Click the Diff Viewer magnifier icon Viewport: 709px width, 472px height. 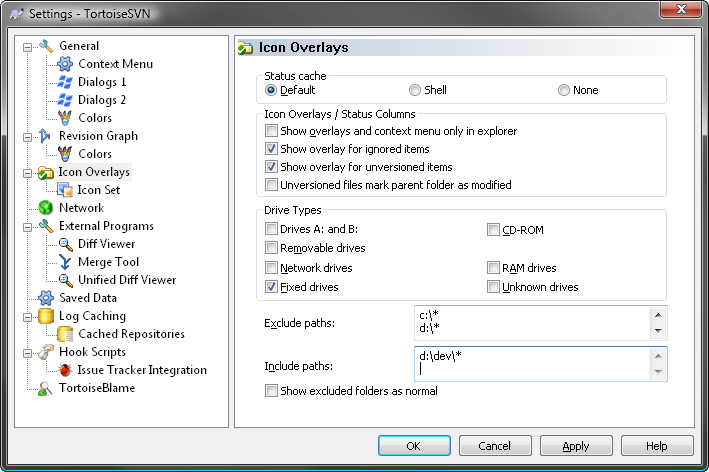65,244
